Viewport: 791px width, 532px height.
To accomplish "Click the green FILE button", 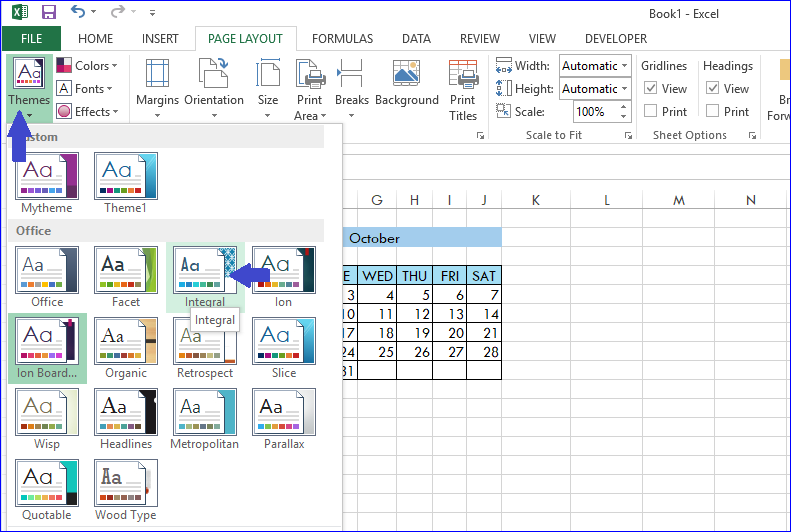I will [31, 39].
